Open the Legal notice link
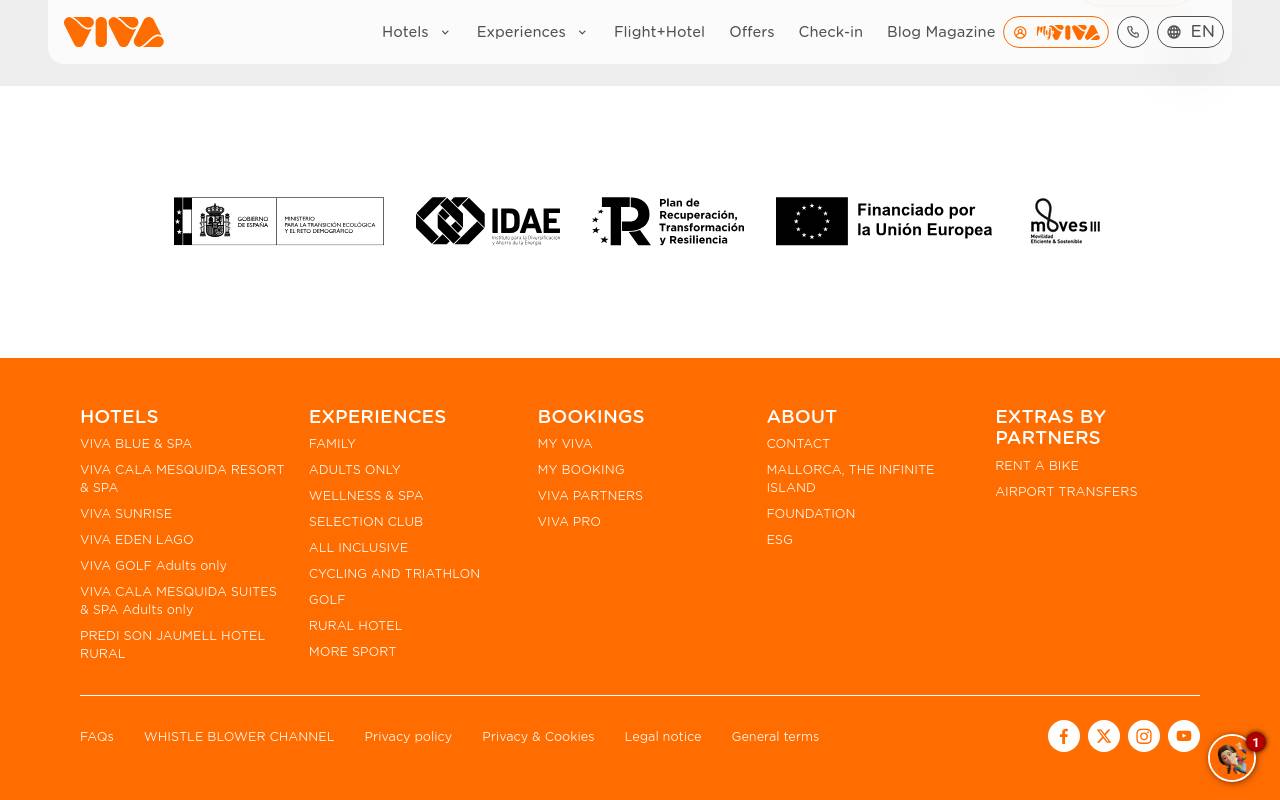Viewport: 1280px width, 800px height. (x=663, y=737)
